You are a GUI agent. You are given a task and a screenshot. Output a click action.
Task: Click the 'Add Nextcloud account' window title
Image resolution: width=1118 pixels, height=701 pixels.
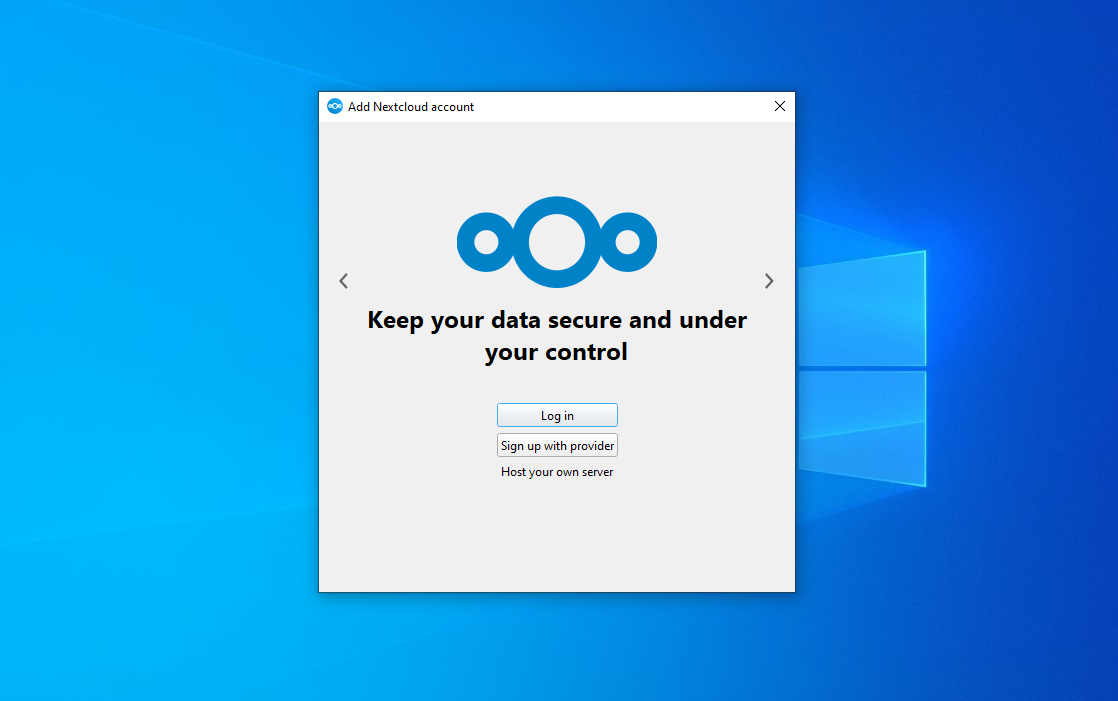411,107
